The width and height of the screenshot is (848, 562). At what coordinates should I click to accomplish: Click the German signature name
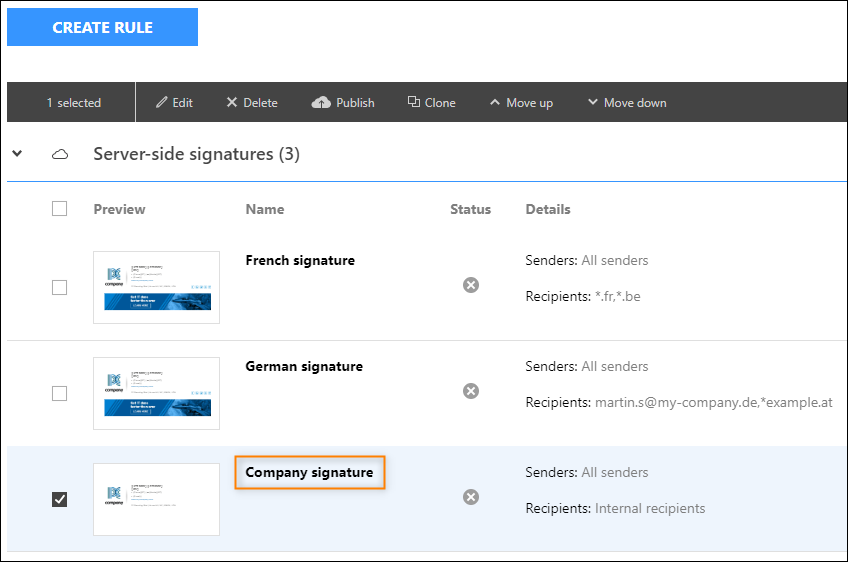pos(304,367)
